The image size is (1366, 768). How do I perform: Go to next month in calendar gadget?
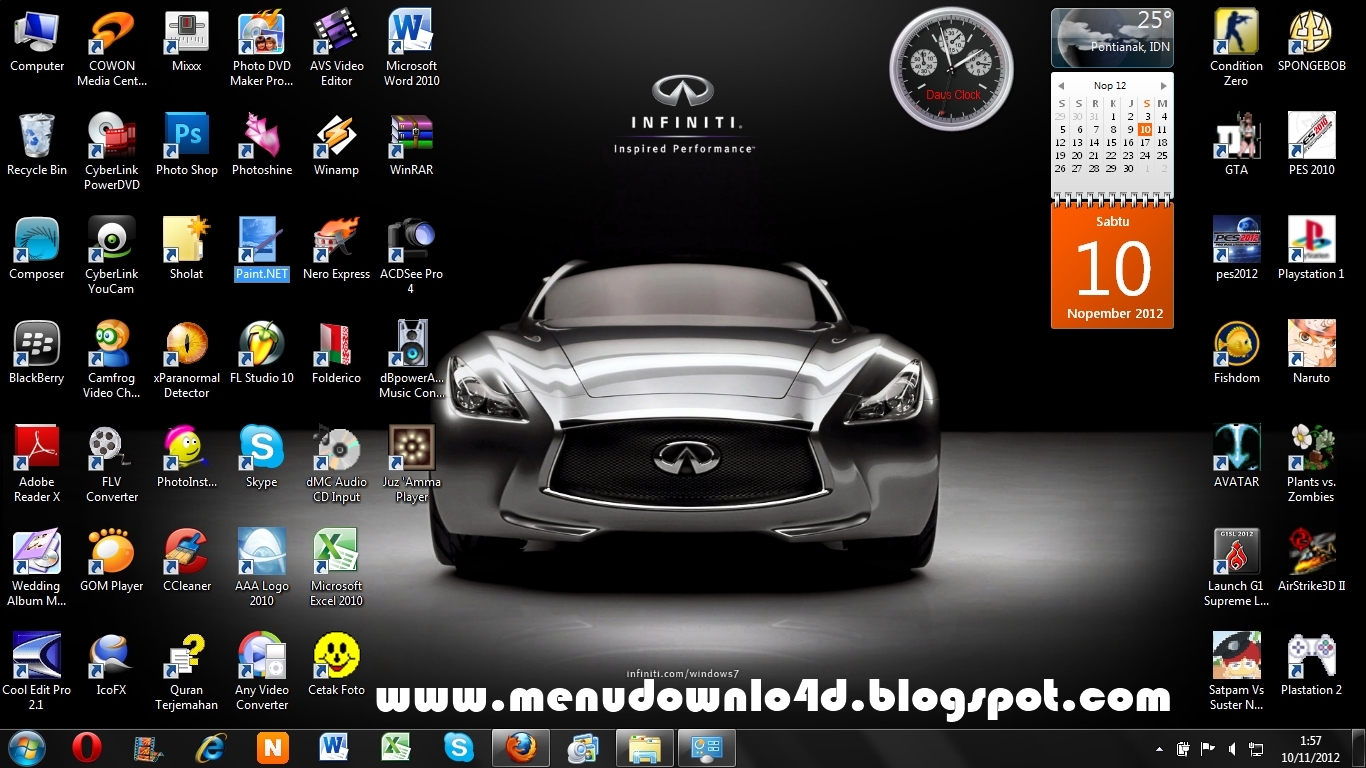click(x=1163, y=86)
